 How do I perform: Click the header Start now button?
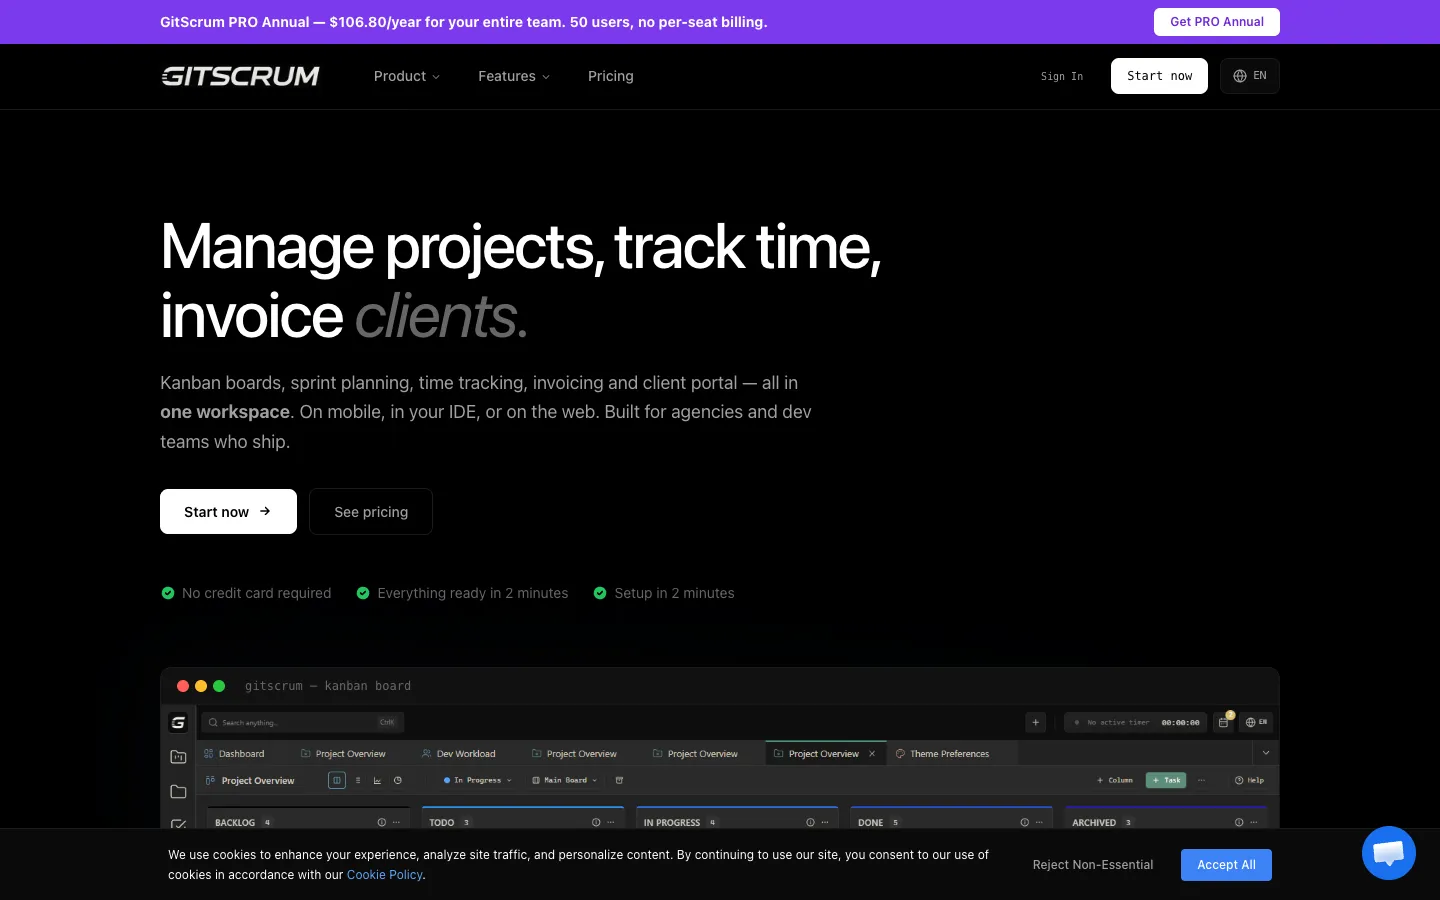1159,76
